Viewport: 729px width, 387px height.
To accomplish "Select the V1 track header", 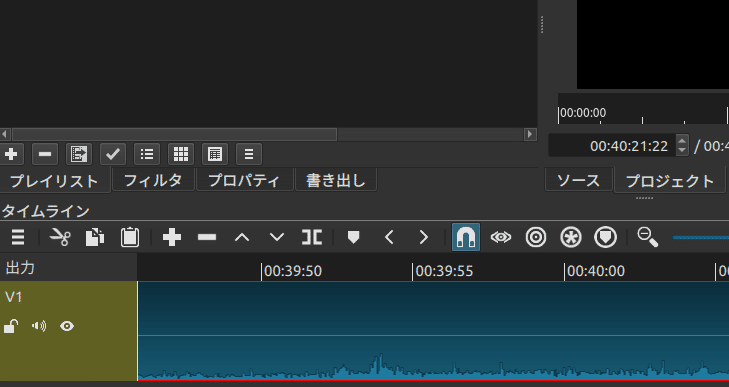I will [x=68, y=331].
